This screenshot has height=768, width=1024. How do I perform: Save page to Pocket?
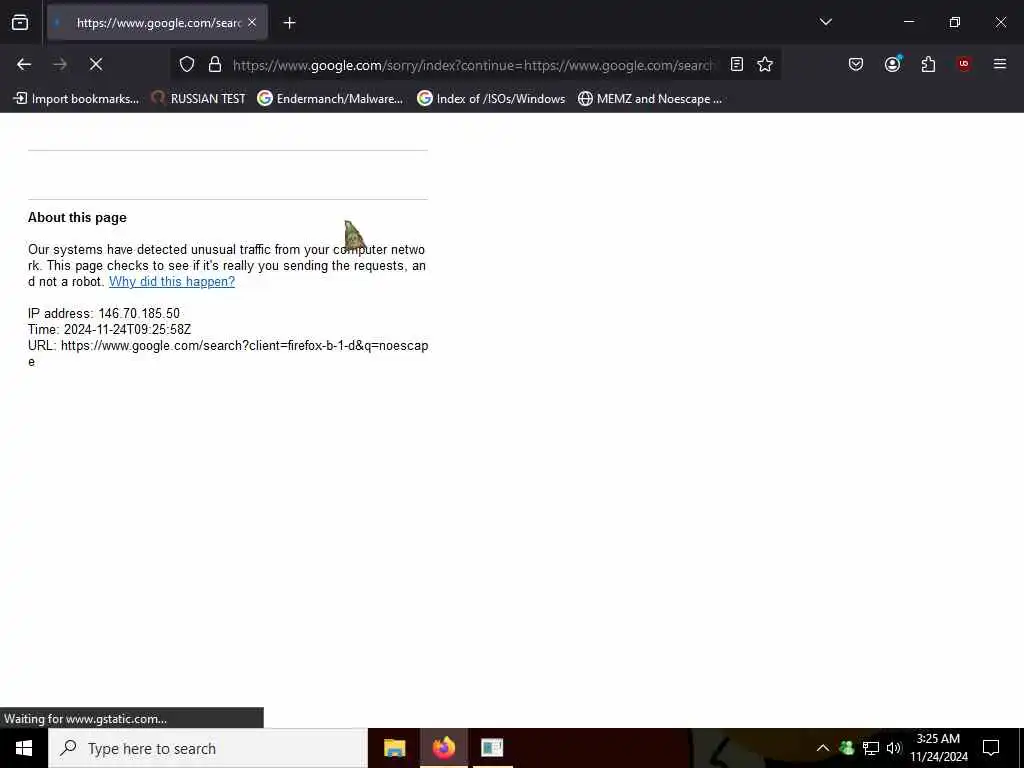point(856,64)
